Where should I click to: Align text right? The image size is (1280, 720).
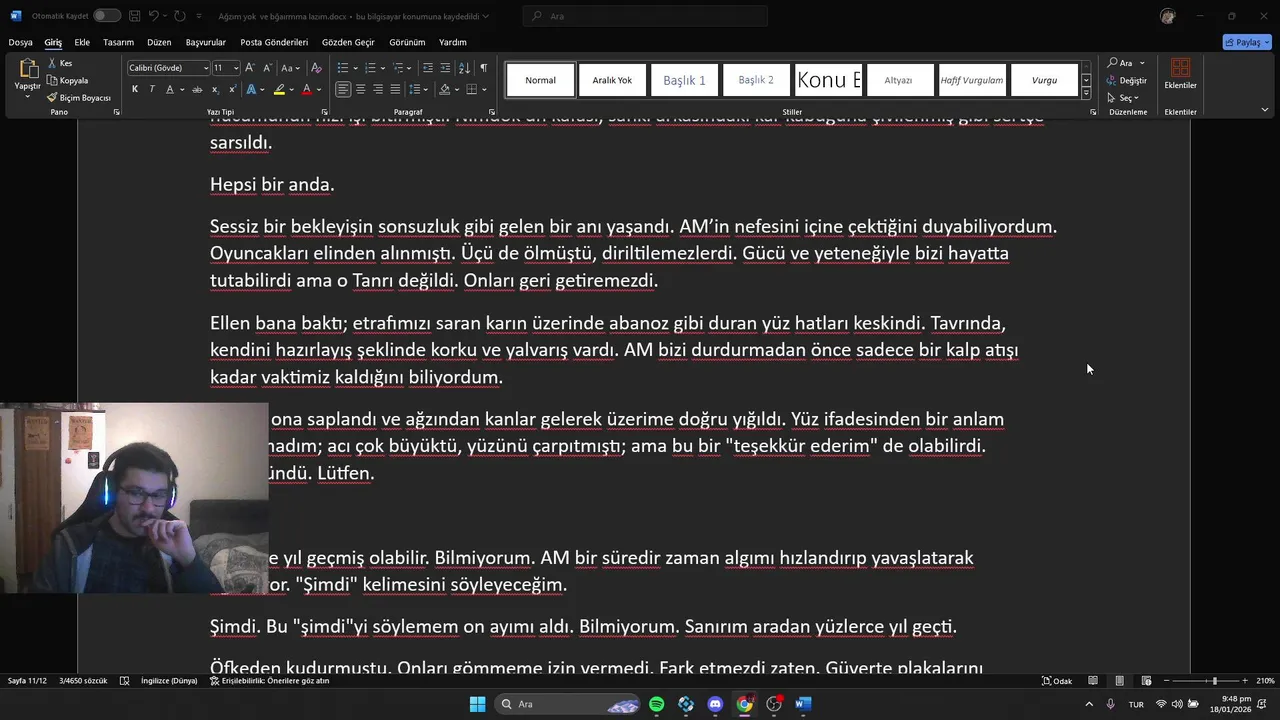click(378, 89)
